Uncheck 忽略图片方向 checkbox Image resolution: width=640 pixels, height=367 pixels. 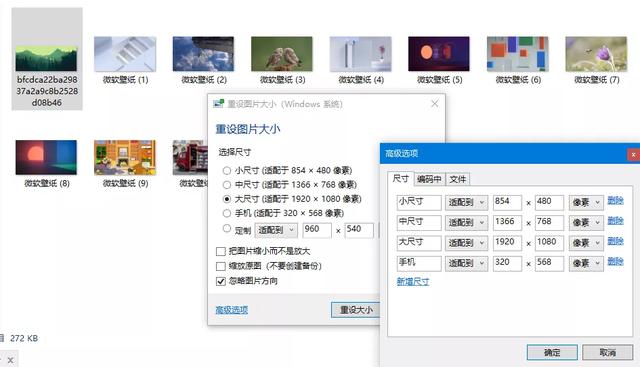click(x=221, y=281)
